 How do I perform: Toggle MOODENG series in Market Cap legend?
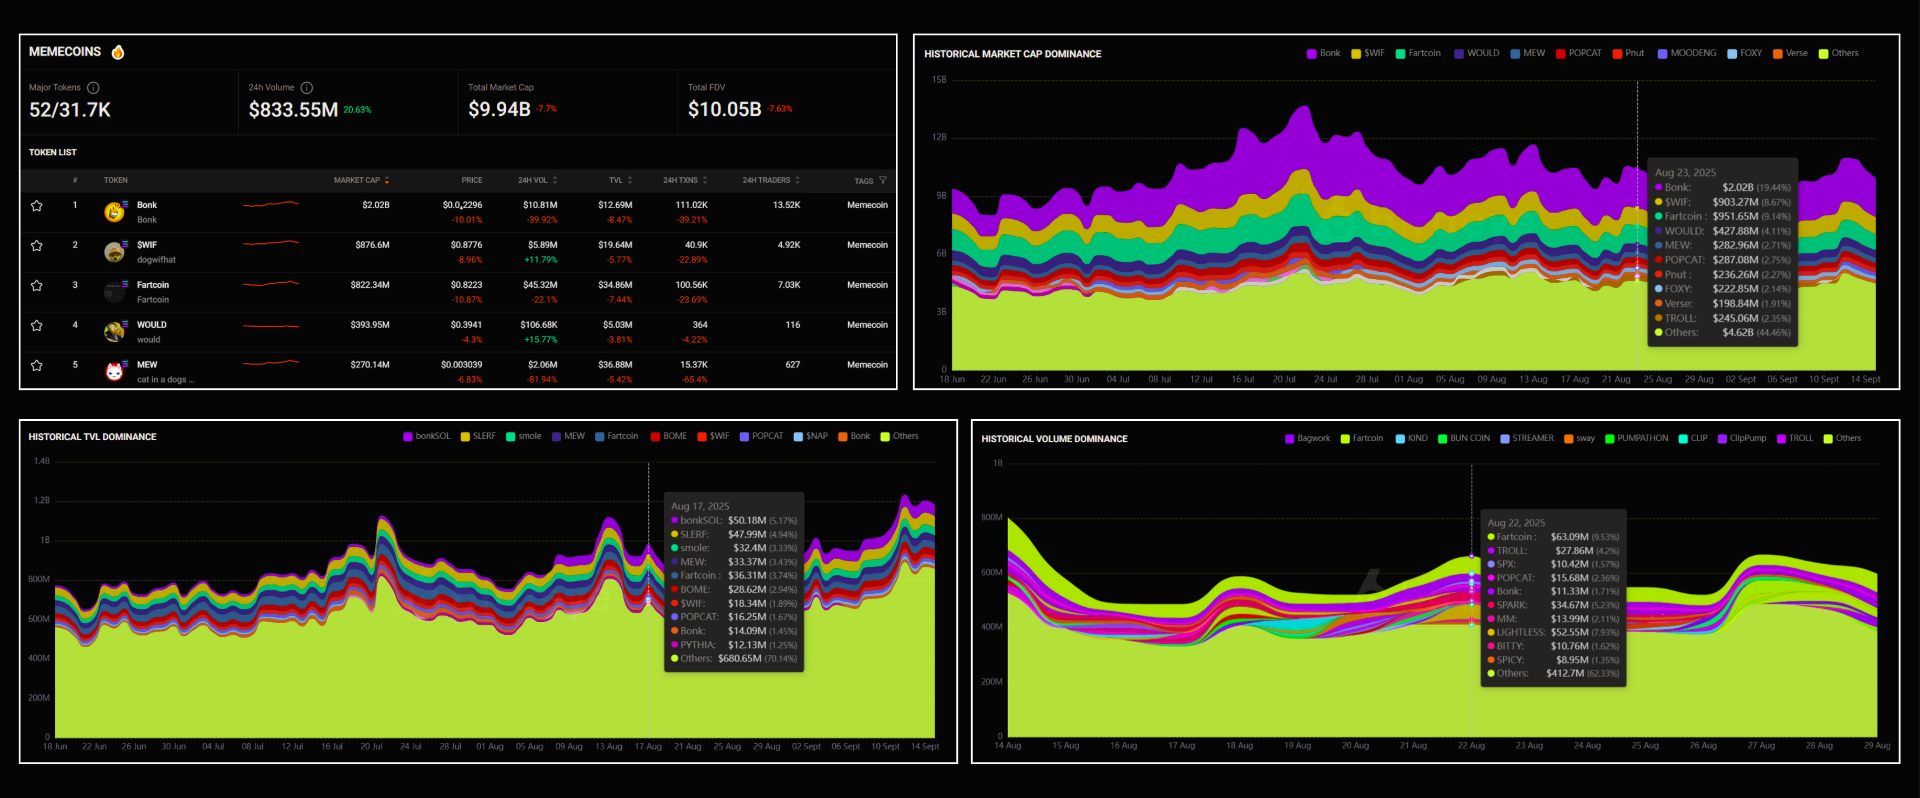pos(1687,54)
